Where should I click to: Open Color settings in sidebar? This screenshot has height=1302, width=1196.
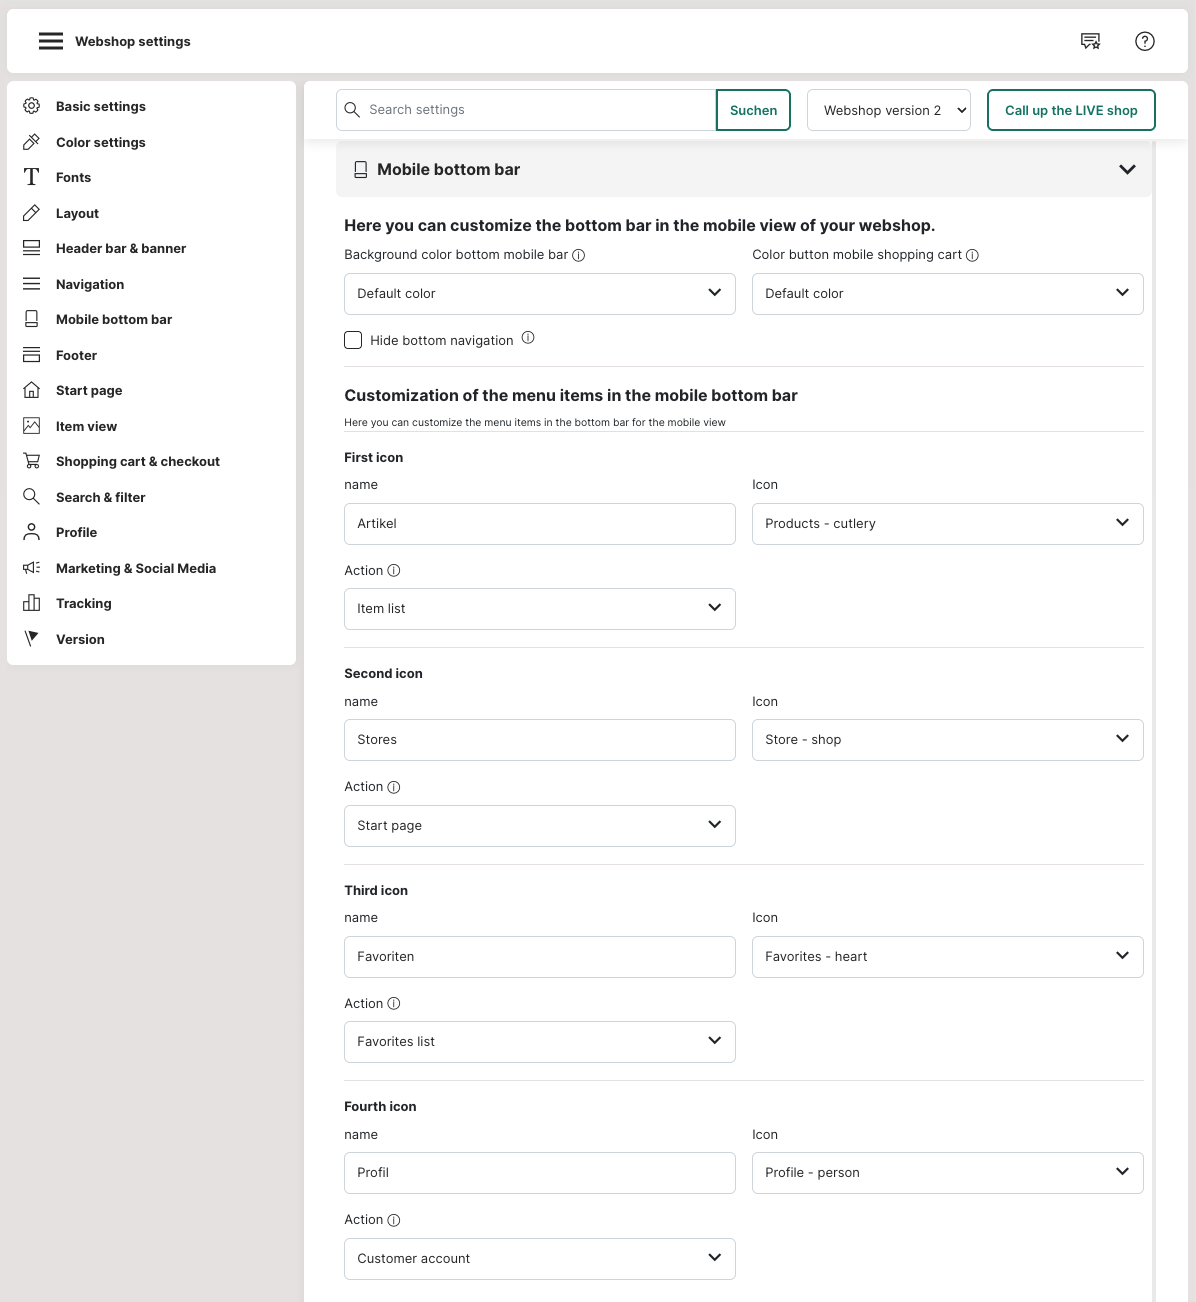coord(100,142)
